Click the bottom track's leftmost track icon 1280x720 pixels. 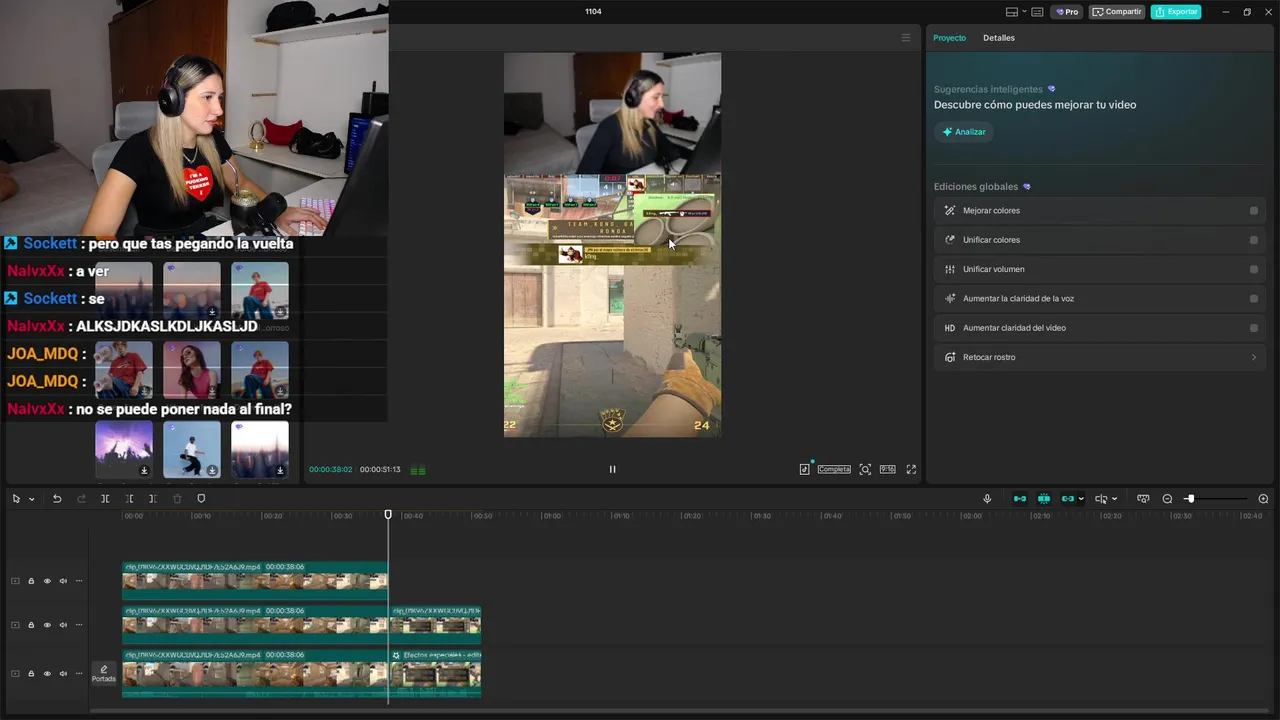(x=15, y=673)
